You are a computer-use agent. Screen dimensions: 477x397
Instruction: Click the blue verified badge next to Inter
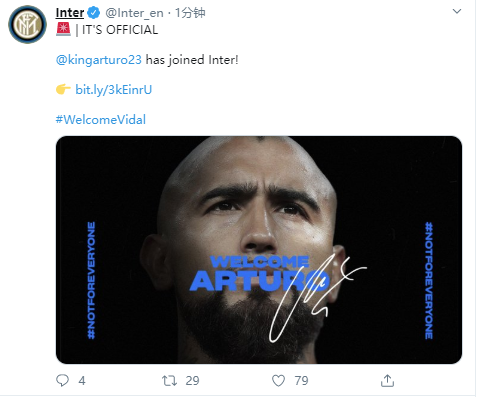[93, 13]
